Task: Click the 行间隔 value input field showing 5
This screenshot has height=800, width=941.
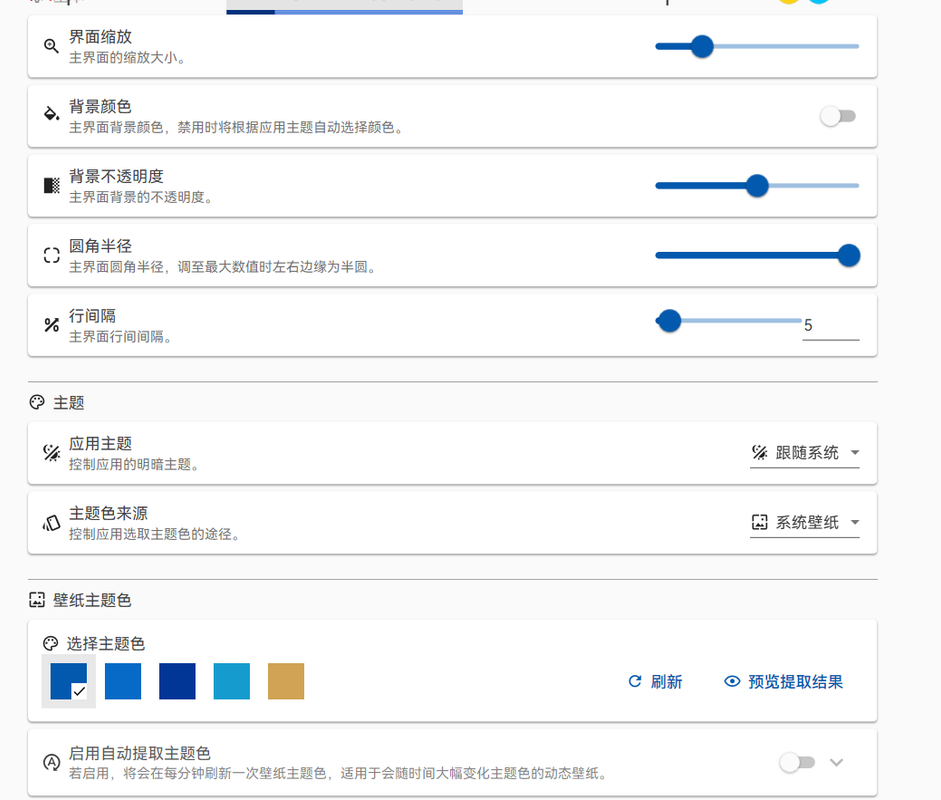Action: pyautogui.click(x=831, y=326)
